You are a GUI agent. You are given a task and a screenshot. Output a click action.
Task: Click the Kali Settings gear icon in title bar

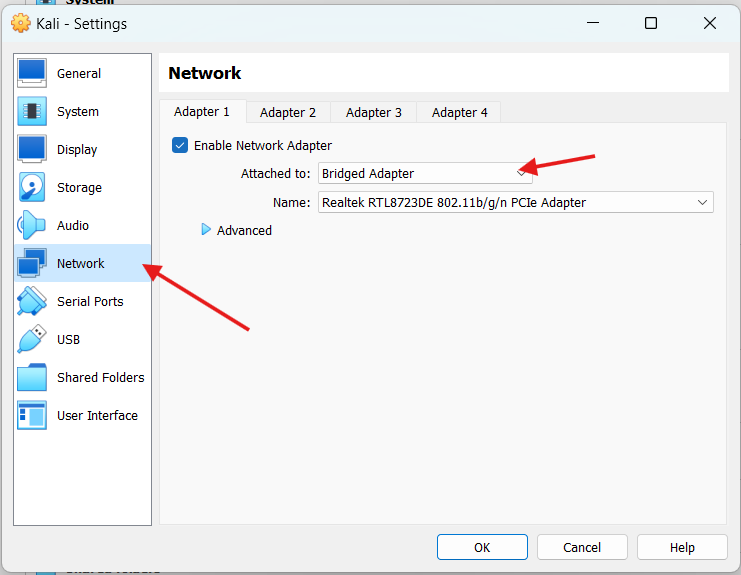click(21, 23)
